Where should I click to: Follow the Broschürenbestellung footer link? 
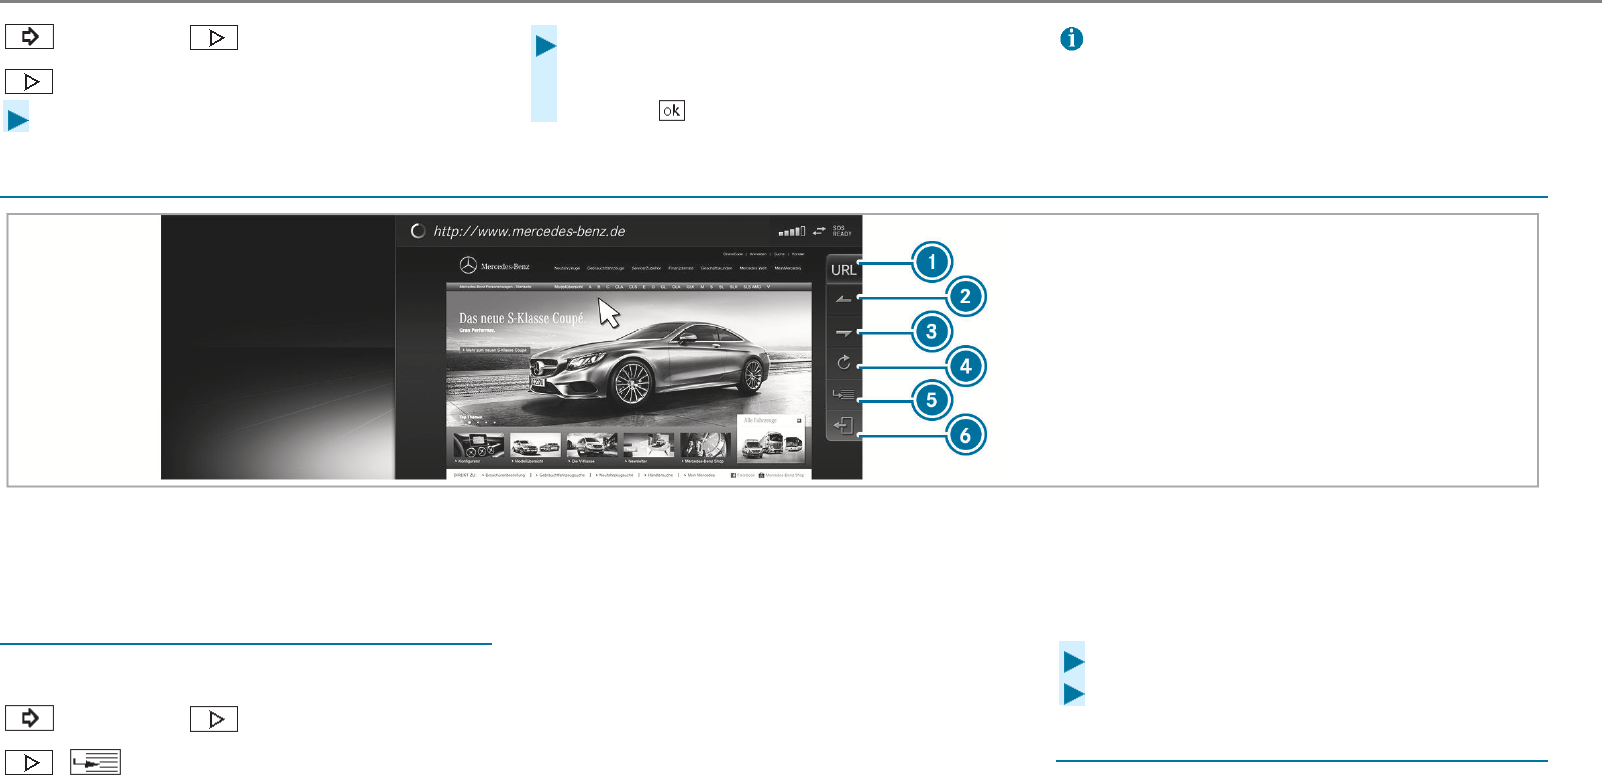[505, 475]
